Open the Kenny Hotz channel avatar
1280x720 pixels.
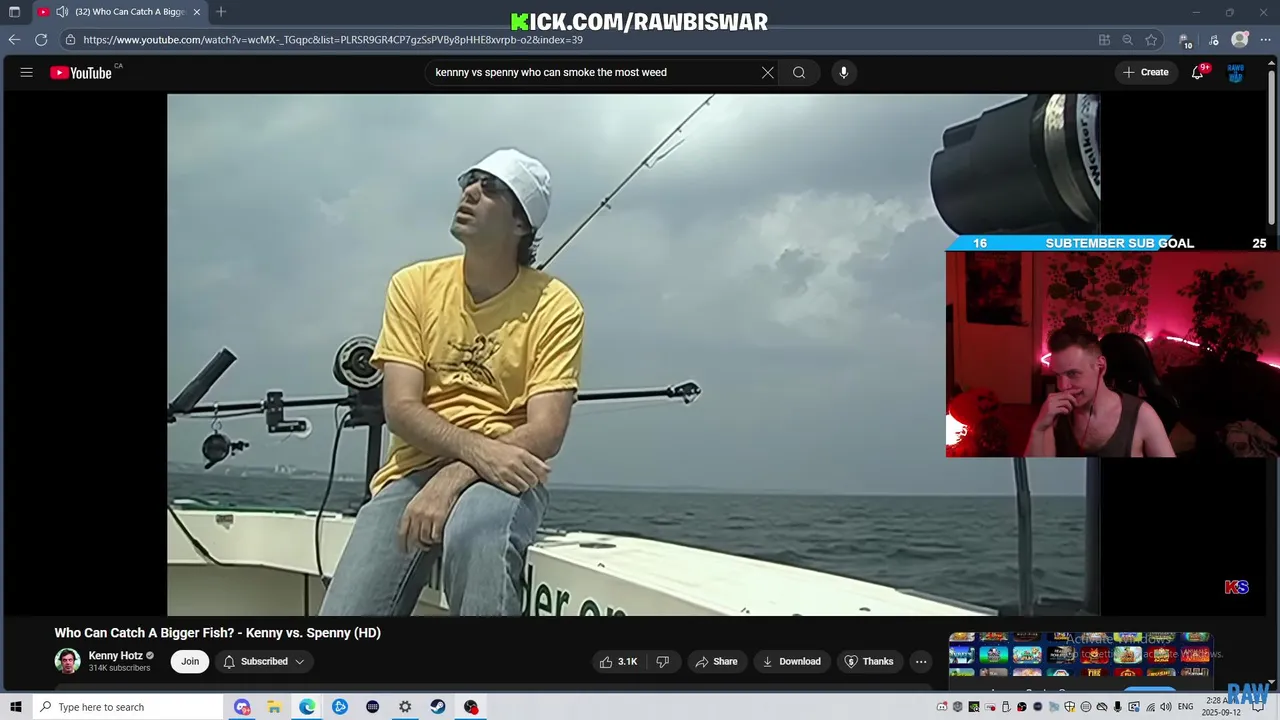point(67,661)
